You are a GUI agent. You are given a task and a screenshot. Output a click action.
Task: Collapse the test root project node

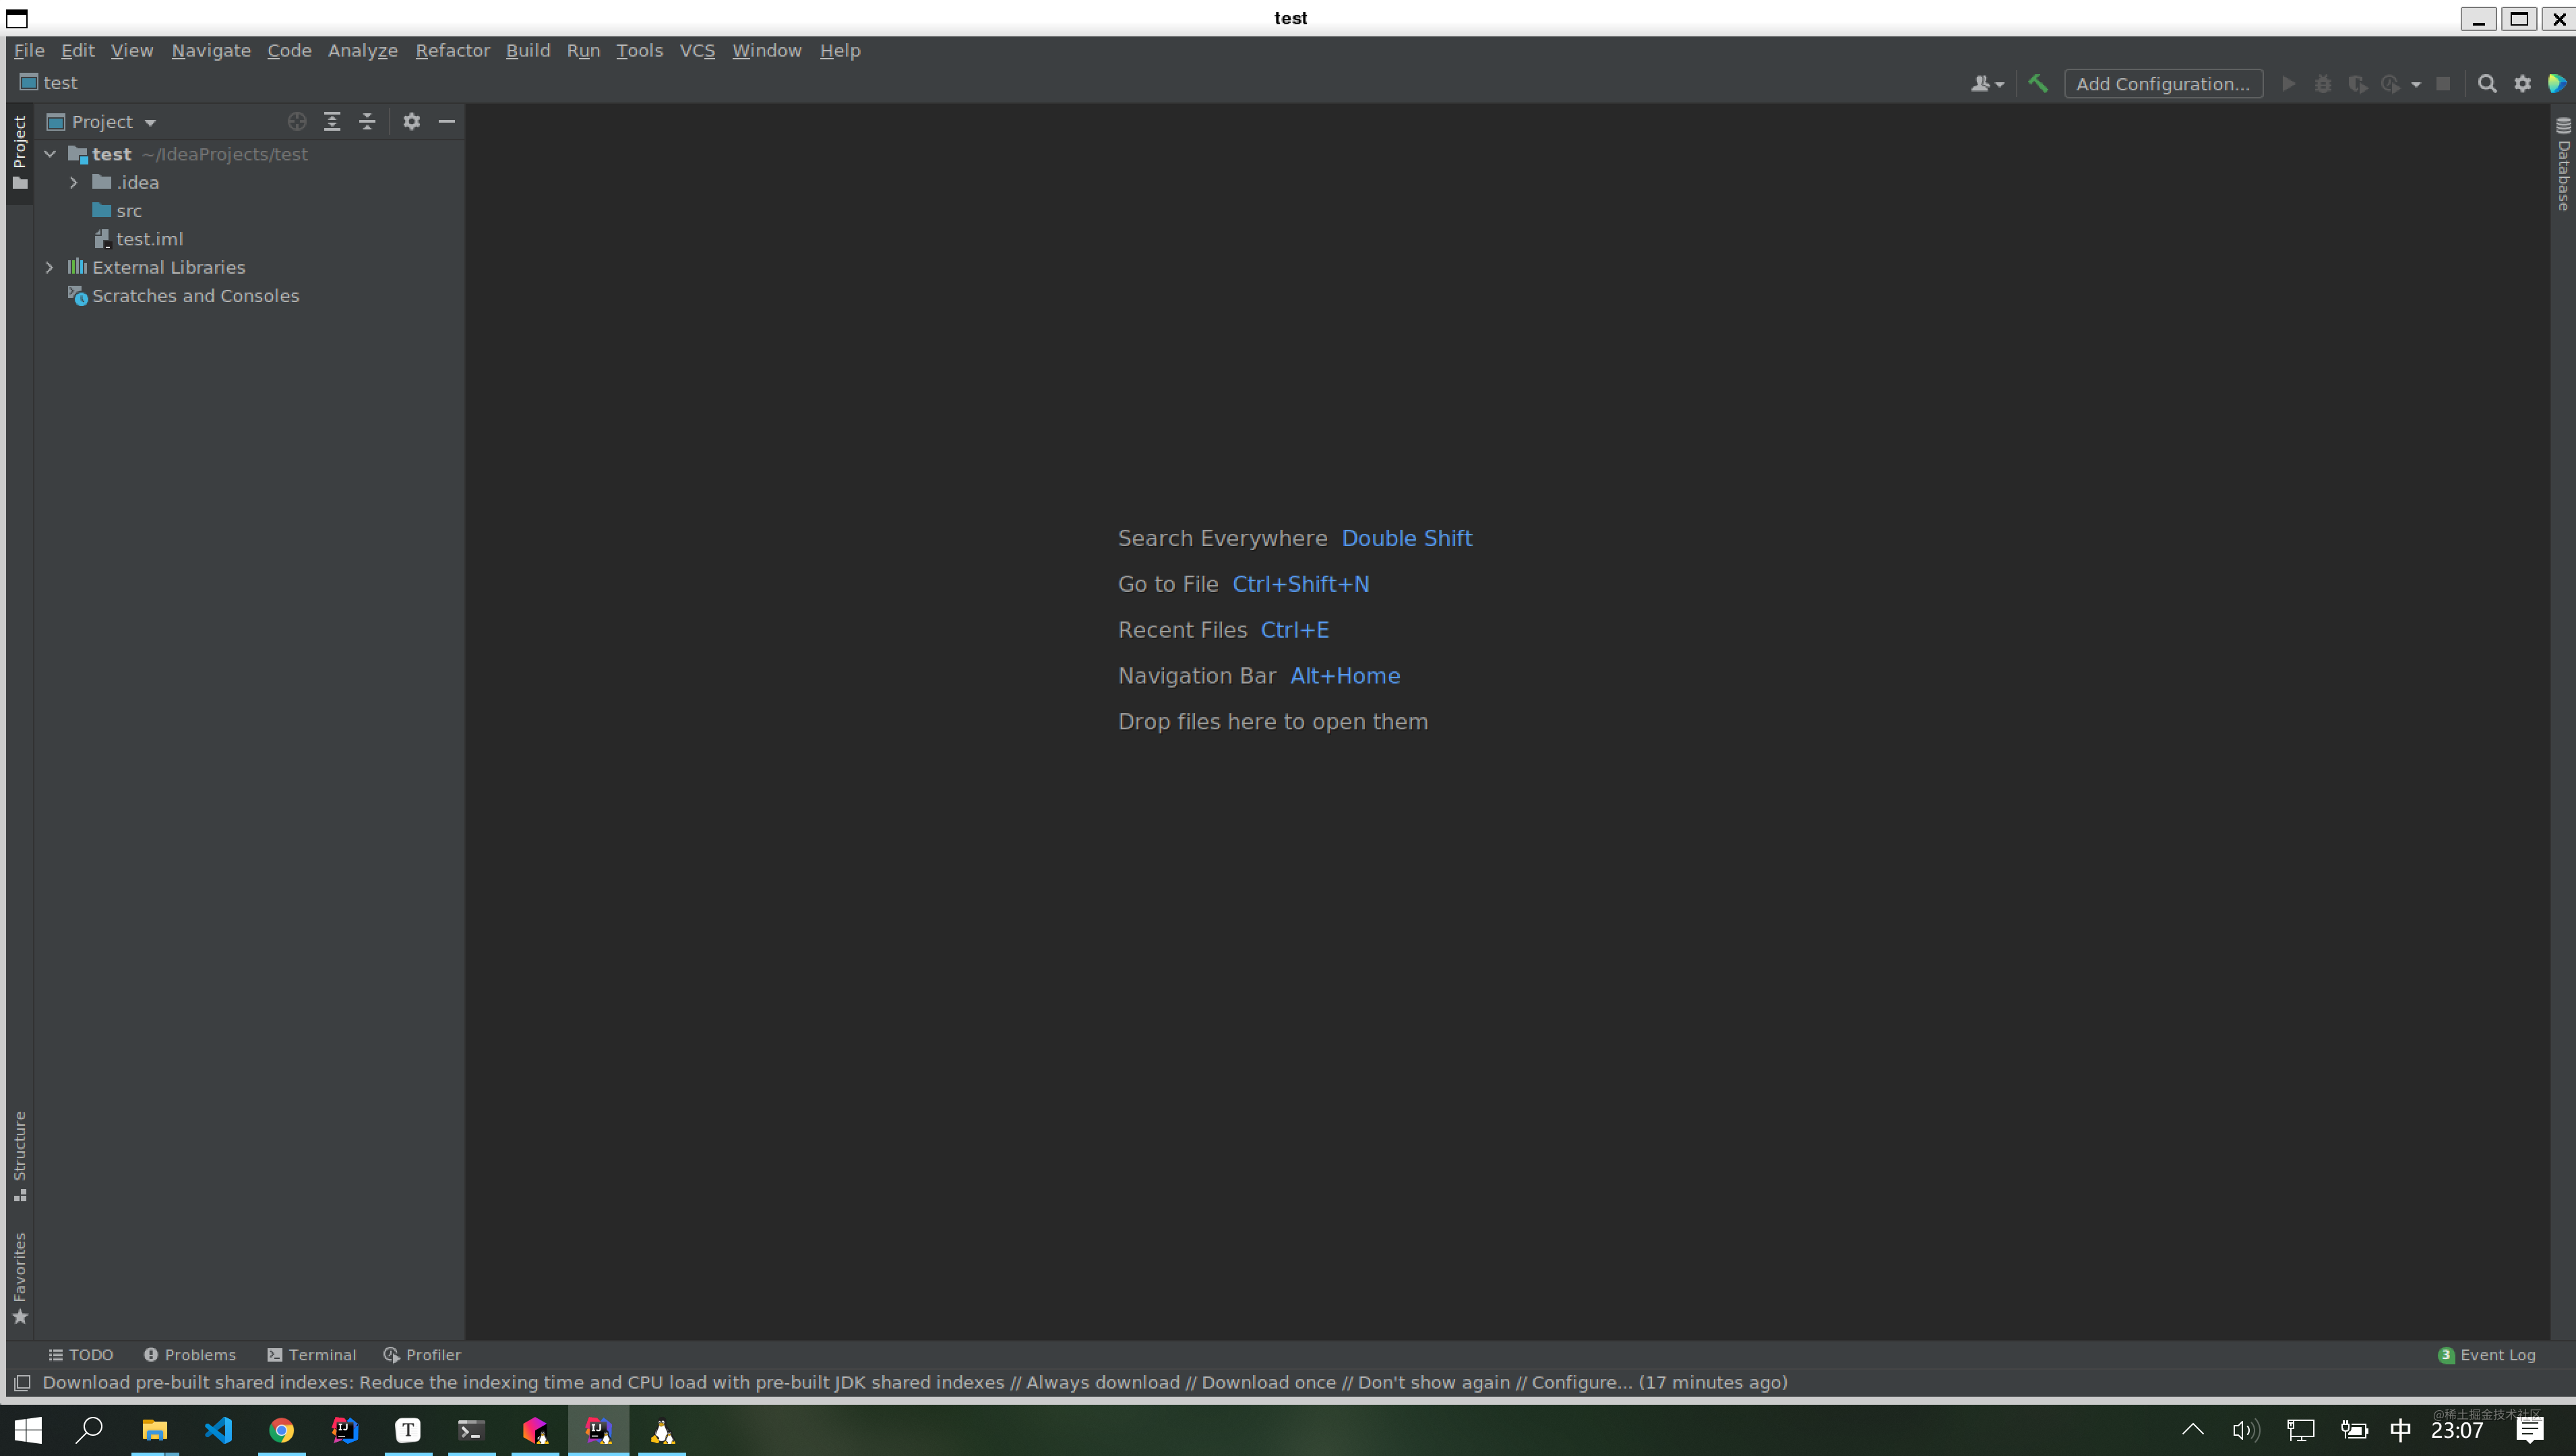[x=50, y=154]
